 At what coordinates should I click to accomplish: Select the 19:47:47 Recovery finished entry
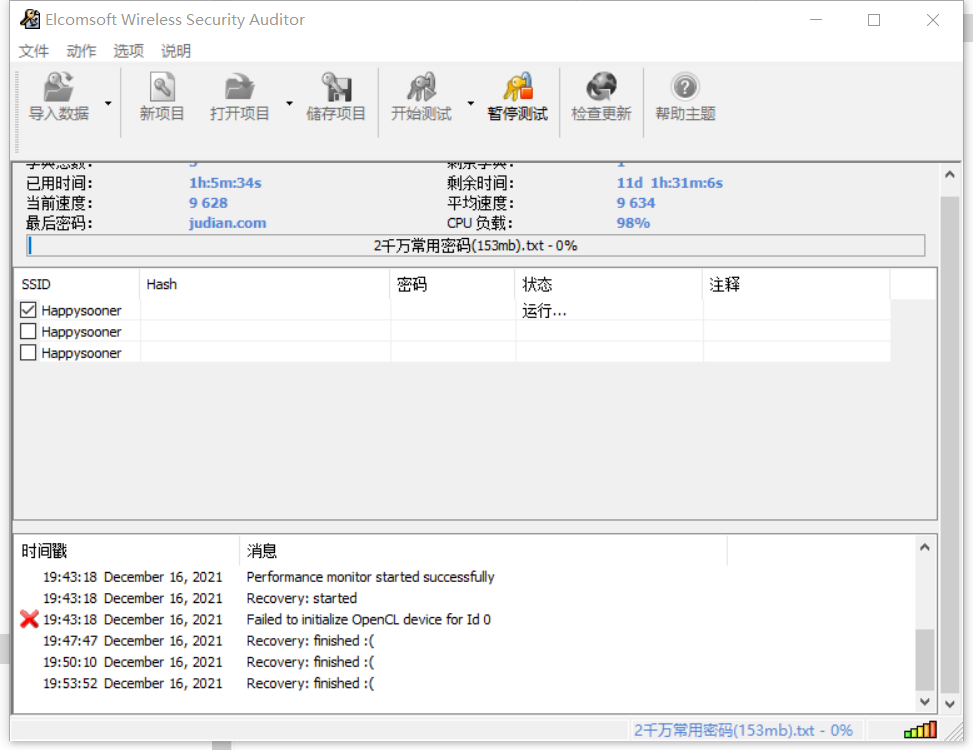pos(310,640)
